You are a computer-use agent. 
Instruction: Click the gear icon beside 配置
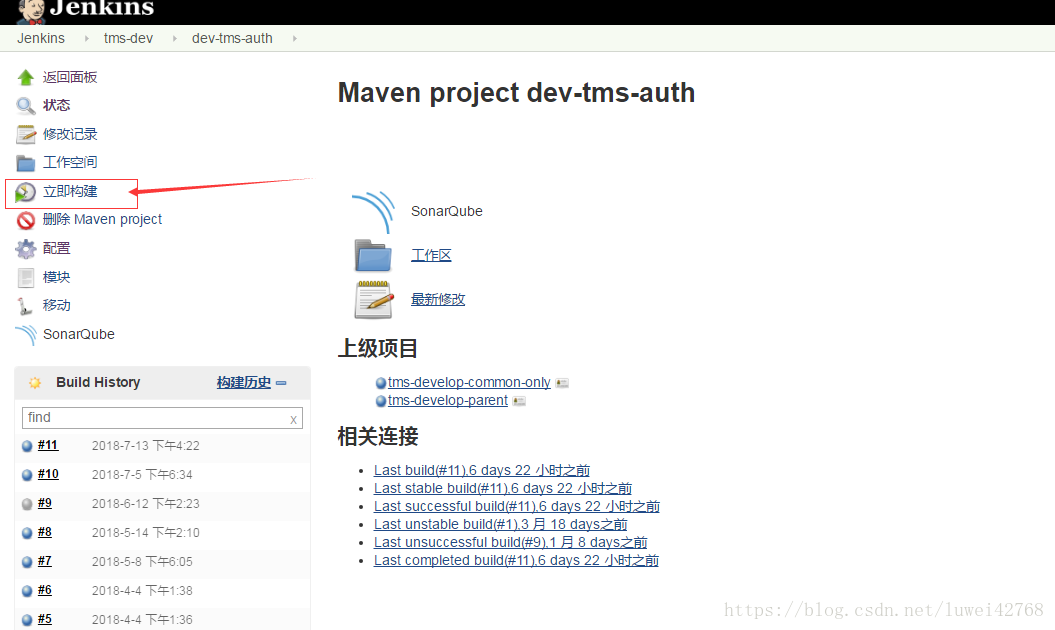(26, 249)
